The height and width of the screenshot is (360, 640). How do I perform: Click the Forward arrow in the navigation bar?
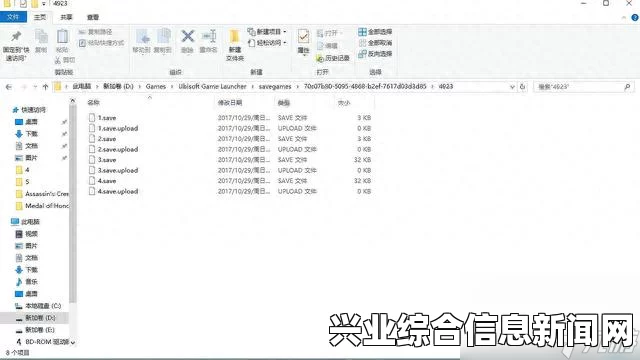tap(24, 87)
